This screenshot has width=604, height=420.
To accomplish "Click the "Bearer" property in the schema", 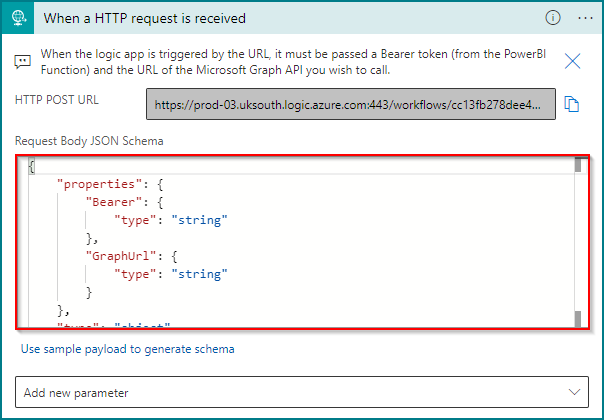I will tap(113, 202).
